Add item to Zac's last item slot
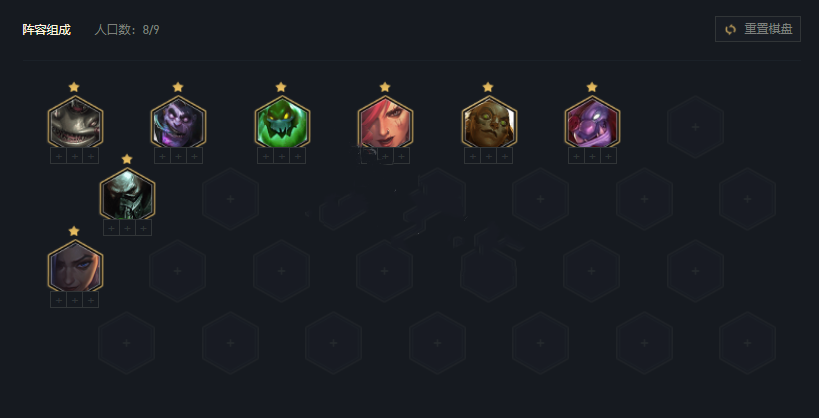This screenshot has width=819, height=418. (298, 156)
